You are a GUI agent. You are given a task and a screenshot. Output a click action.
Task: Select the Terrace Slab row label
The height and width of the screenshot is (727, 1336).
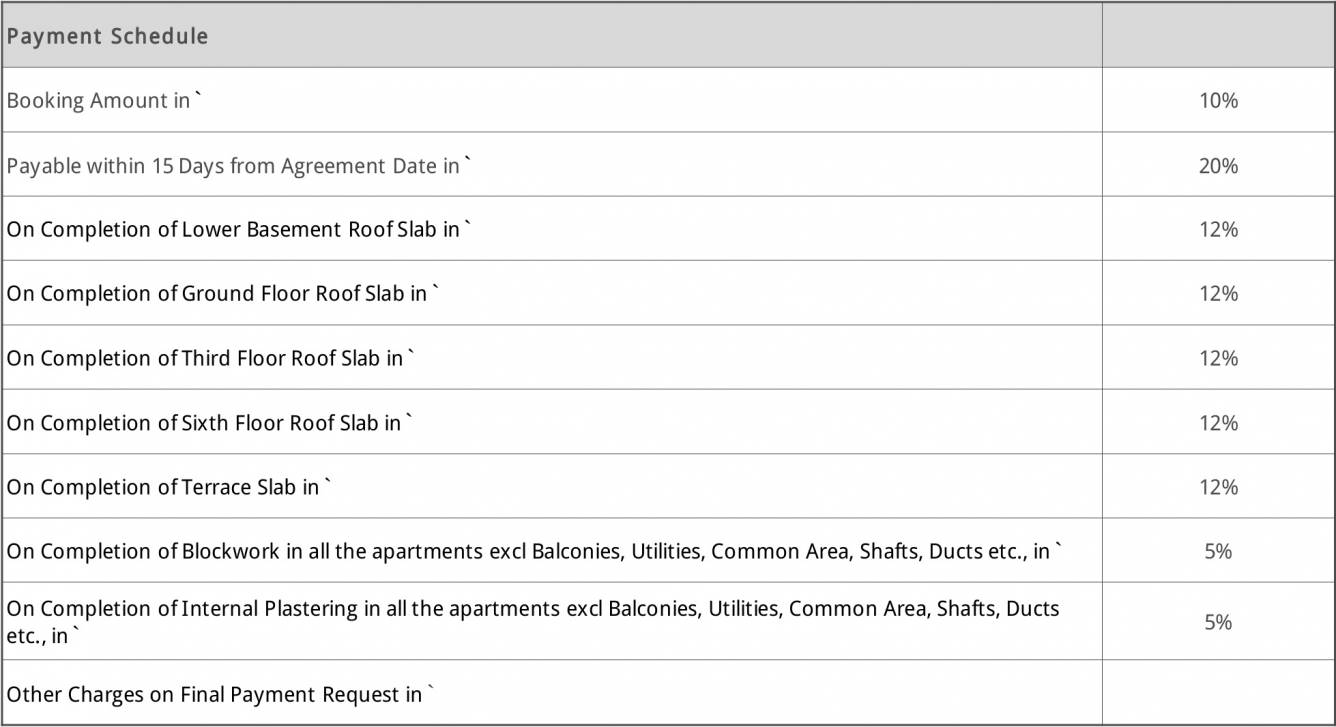pyautogui.click(x=168, y=487)
